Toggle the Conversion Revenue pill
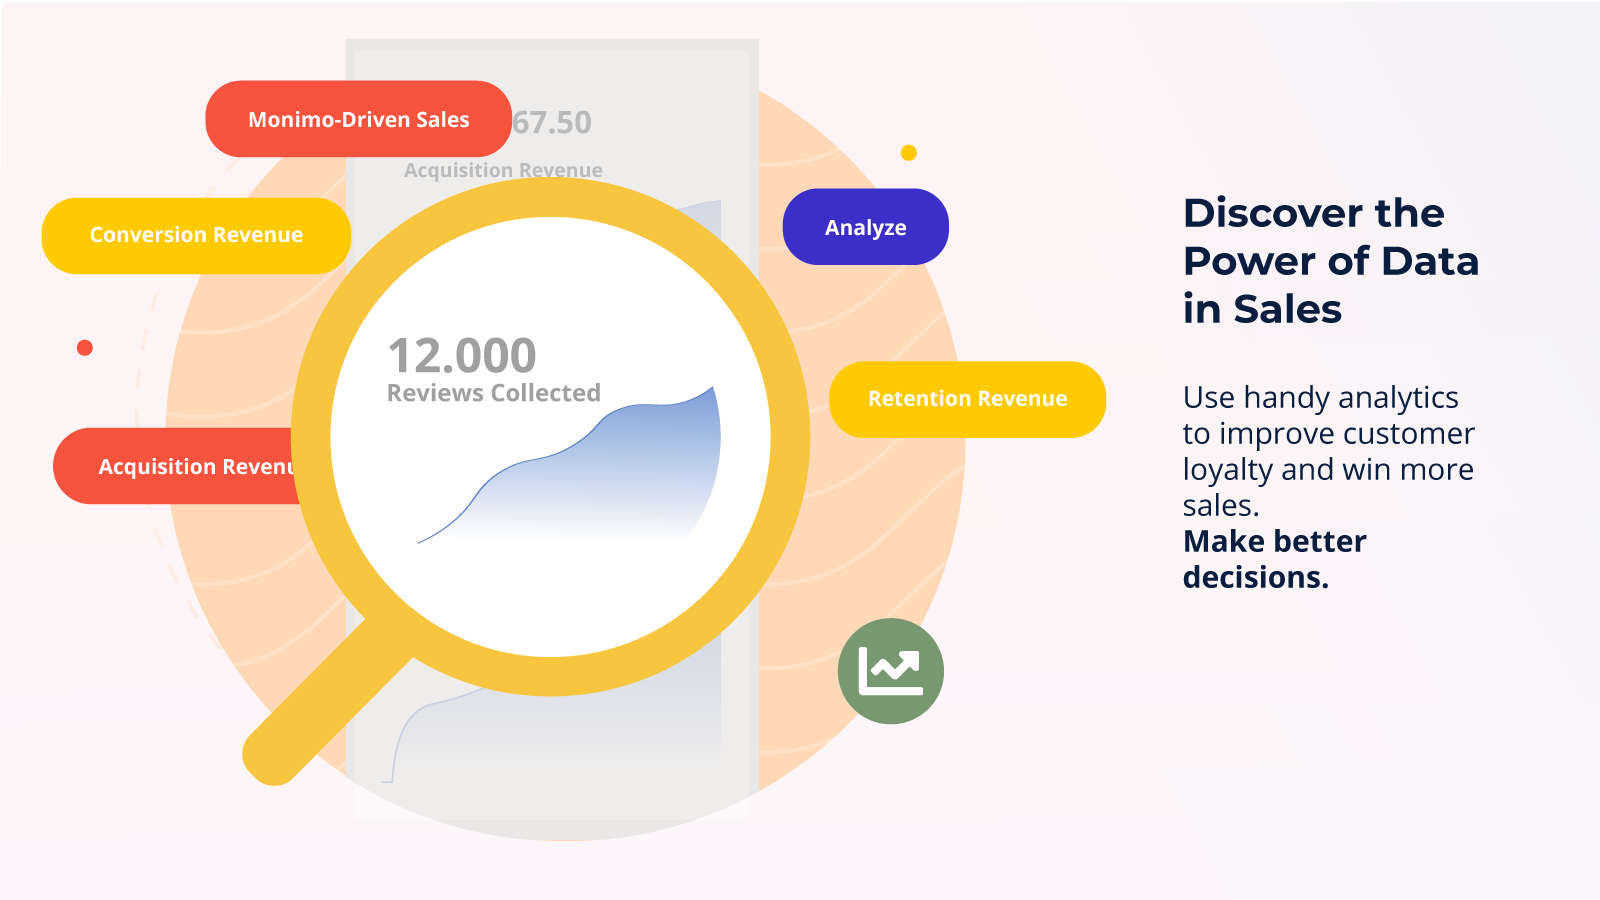 point(196,235)
